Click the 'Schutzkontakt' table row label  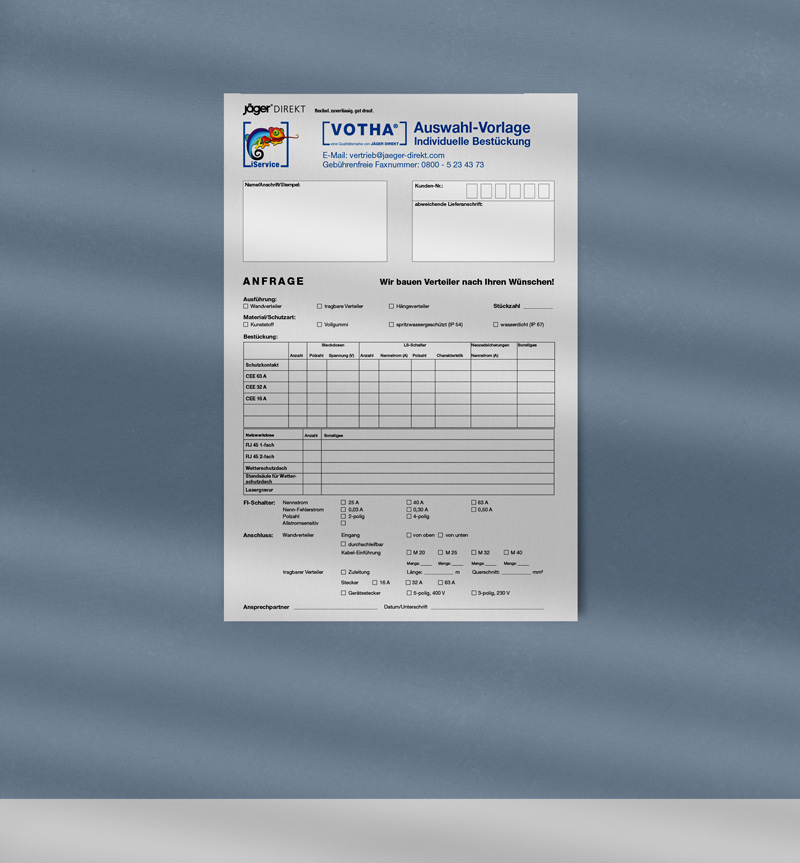(262, 365)
